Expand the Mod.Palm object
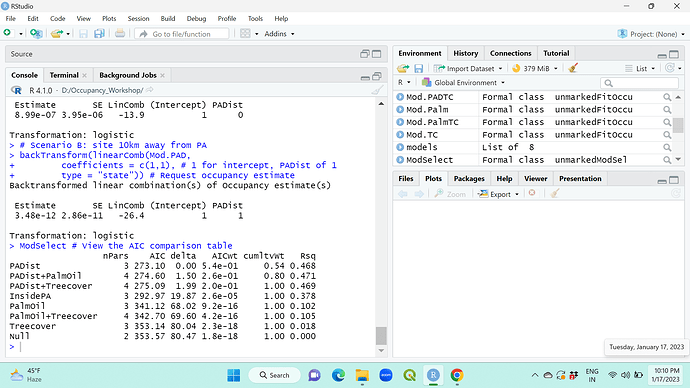The image size is (690, 388). click(x=400, y=110)
